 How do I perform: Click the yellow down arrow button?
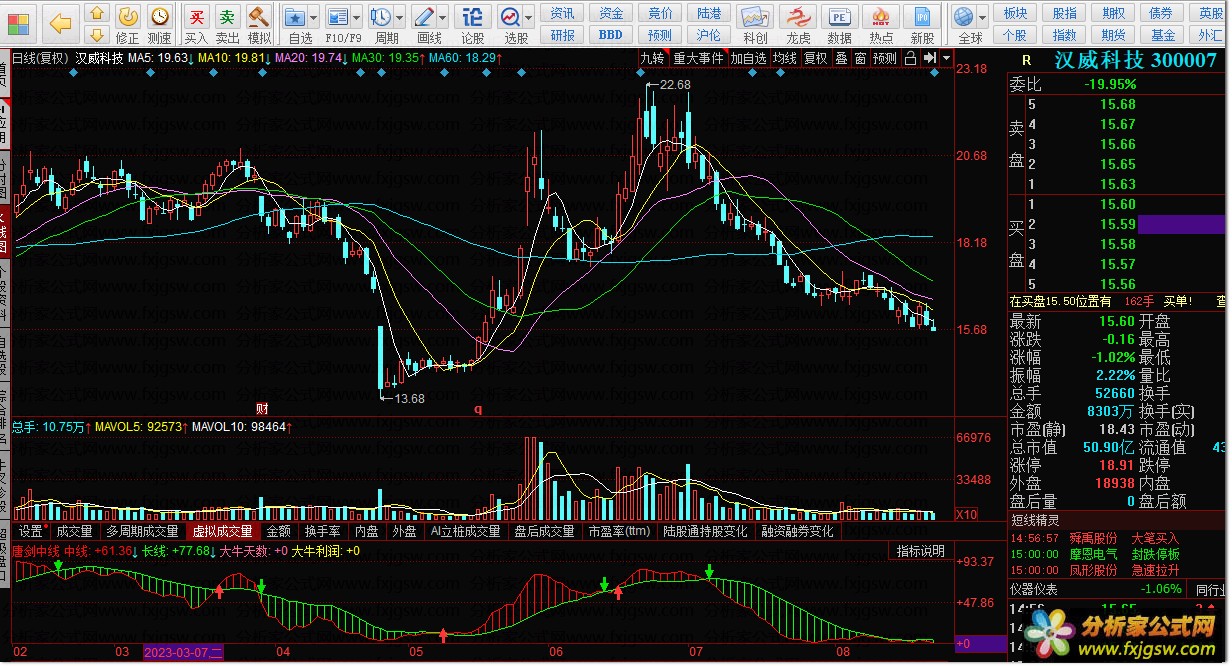coord(97,37)
